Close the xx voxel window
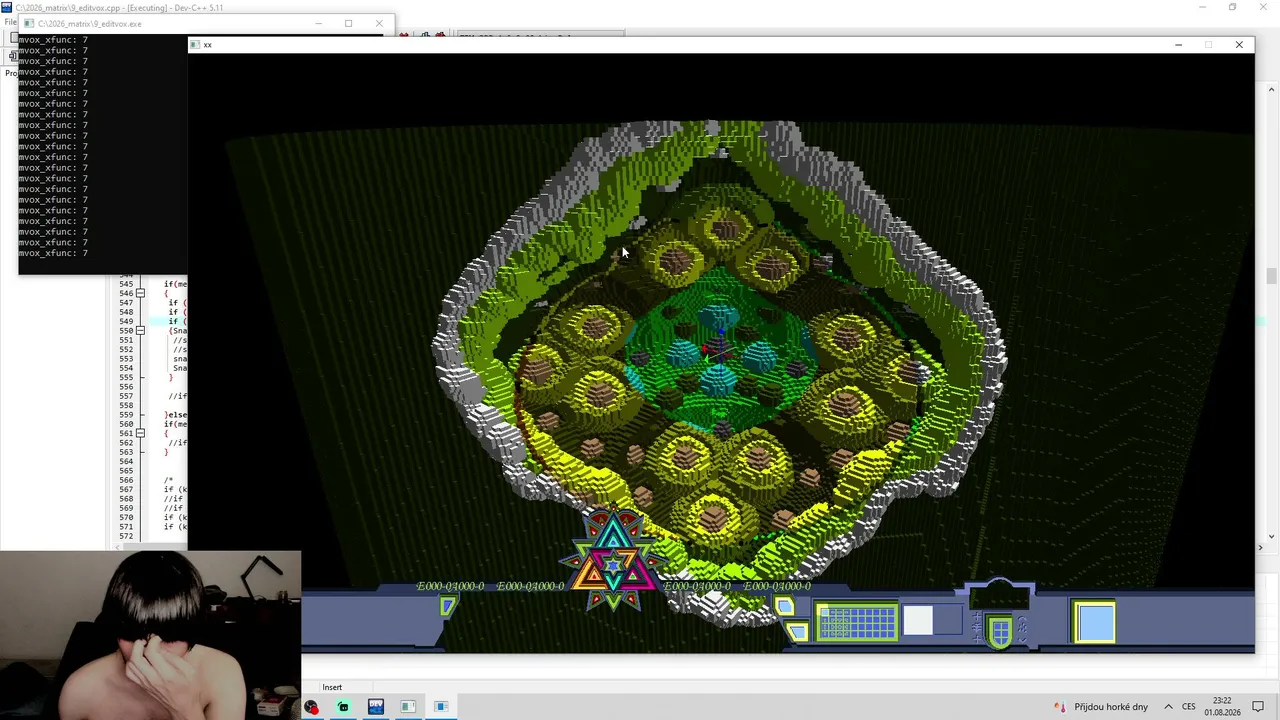This screenshot has width=1280, height=720. click(1239, 45)
